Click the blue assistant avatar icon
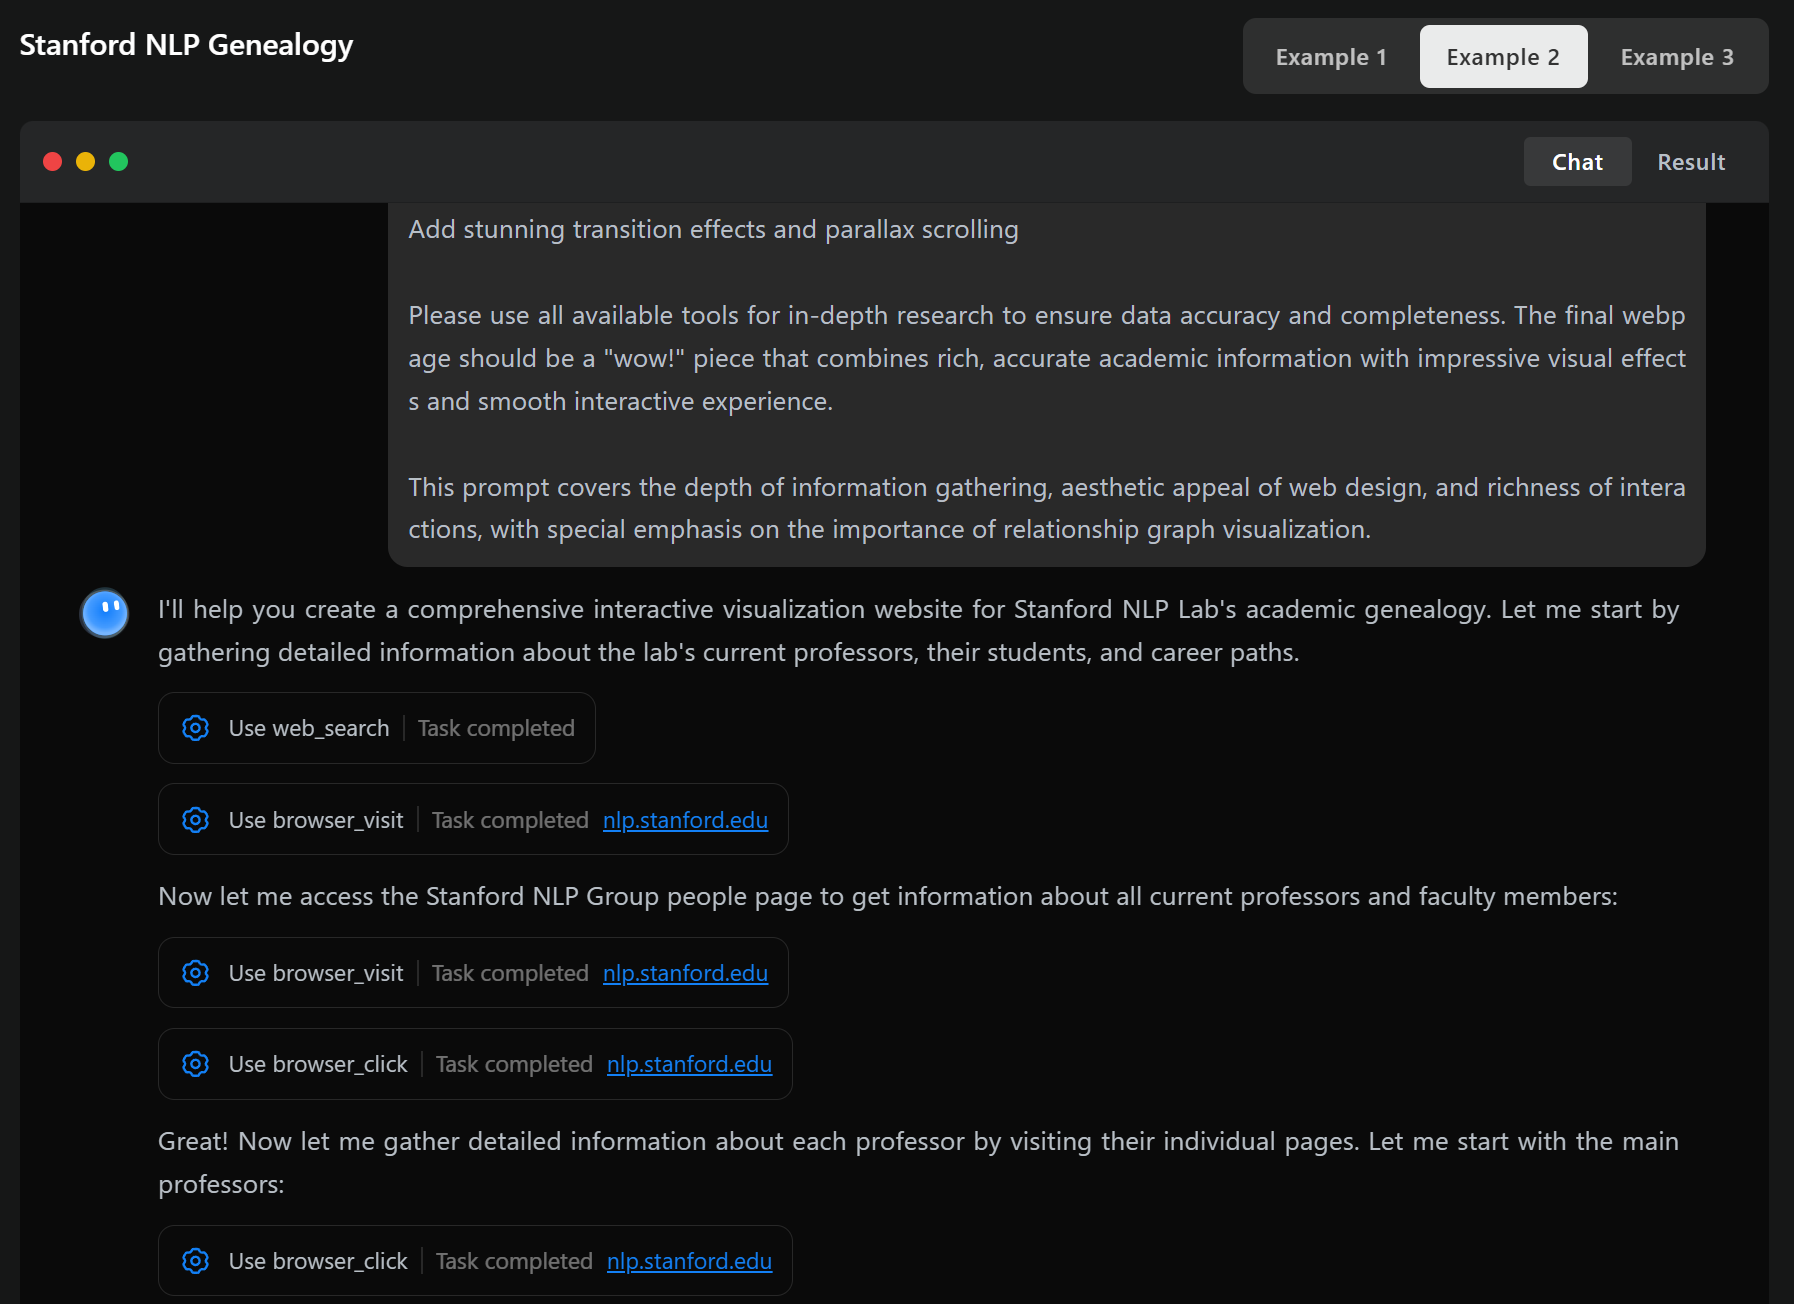Screen dimensions: 1794x1304 click(x=104, y=613)
